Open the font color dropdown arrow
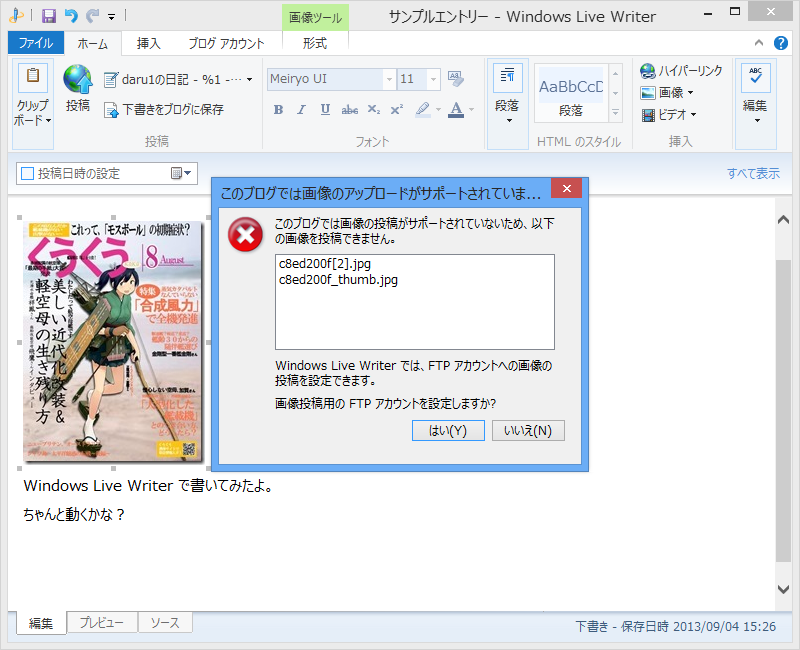 tap(471, 109)
